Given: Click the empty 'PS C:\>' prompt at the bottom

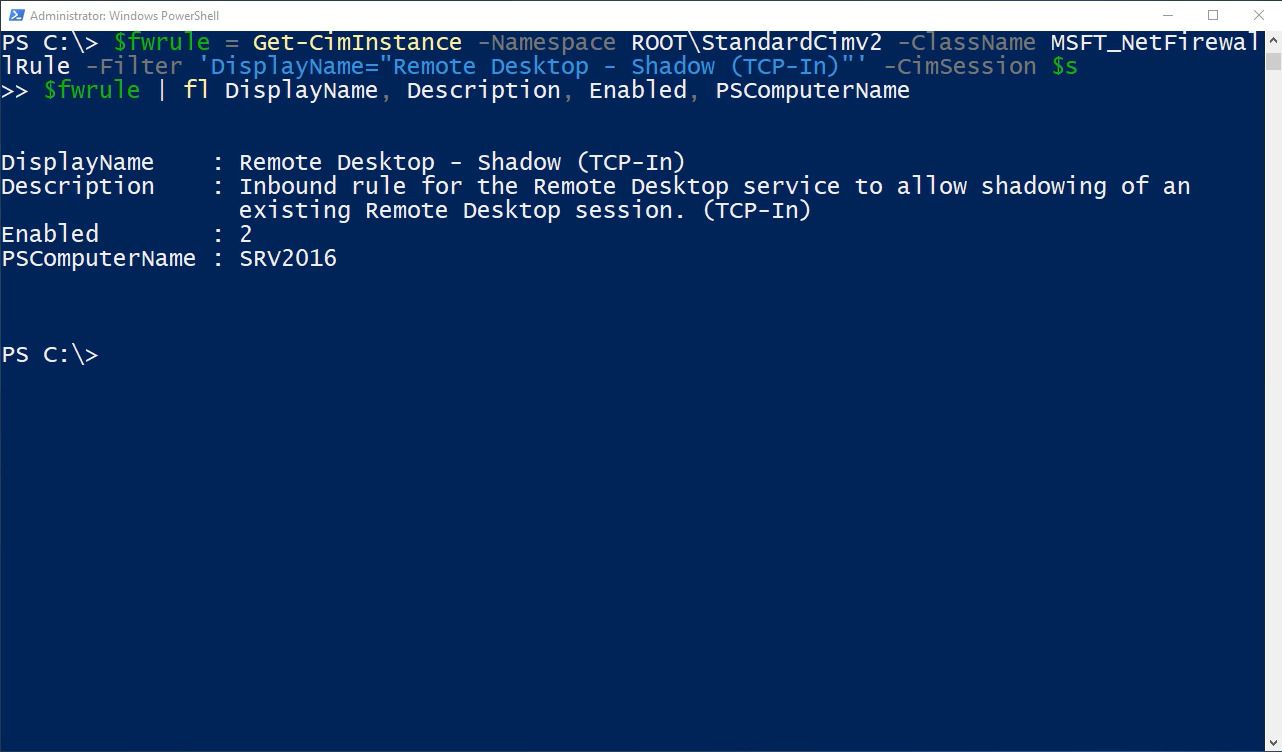Looking at the screenshot, I should tap(50, 354).
